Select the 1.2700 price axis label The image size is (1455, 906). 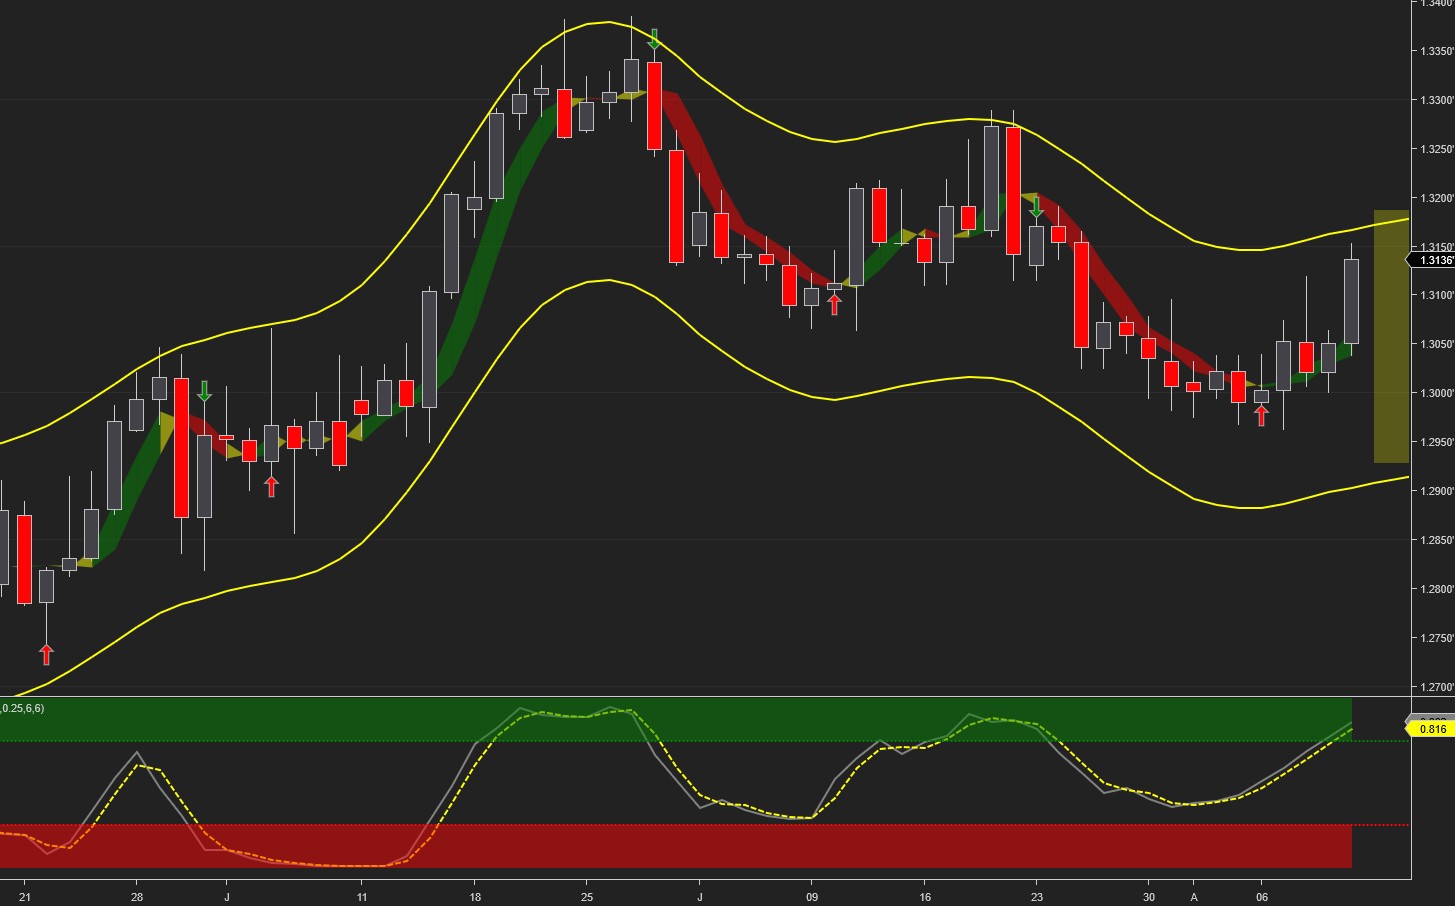pos(1437,687)
